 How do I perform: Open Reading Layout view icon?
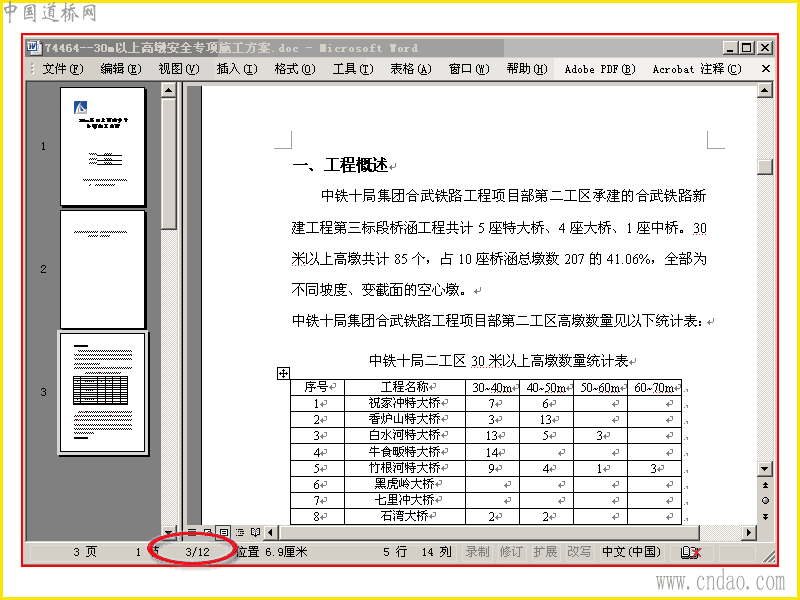256,532
